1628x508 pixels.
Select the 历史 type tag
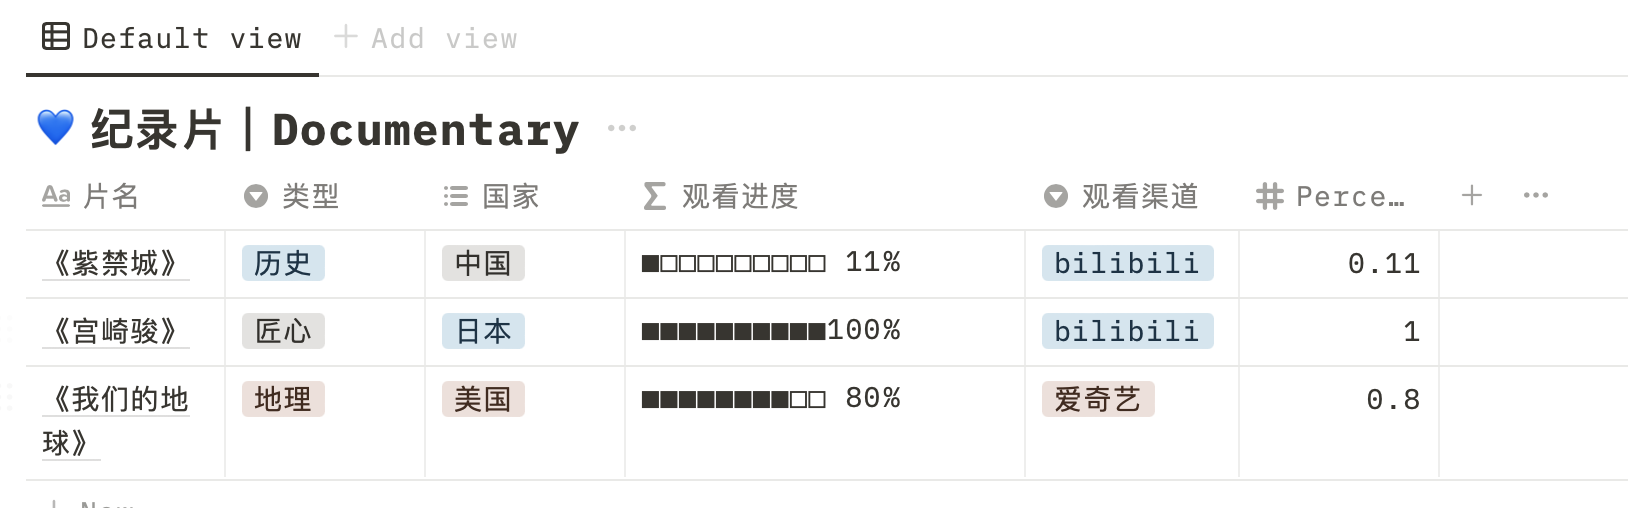click(283, 263)
